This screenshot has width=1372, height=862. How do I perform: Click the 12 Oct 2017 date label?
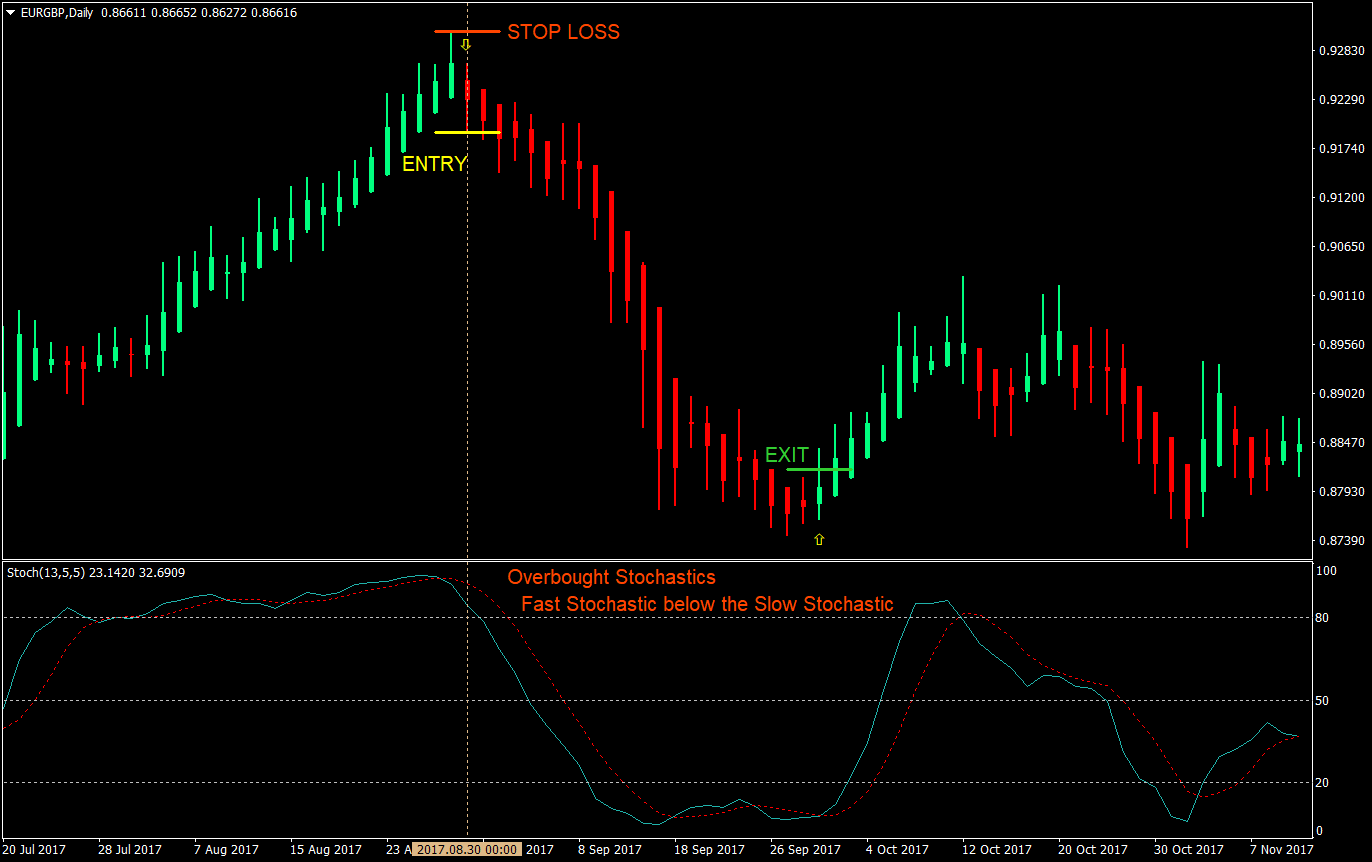point(997,849)
